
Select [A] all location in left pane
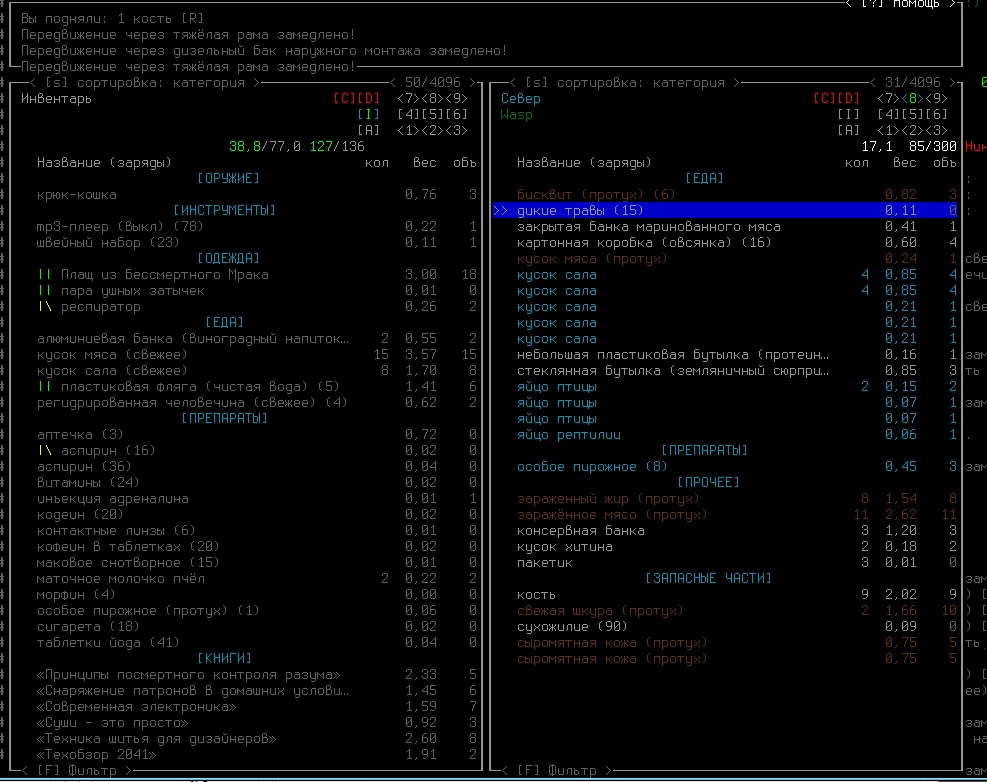click(368, 130)
